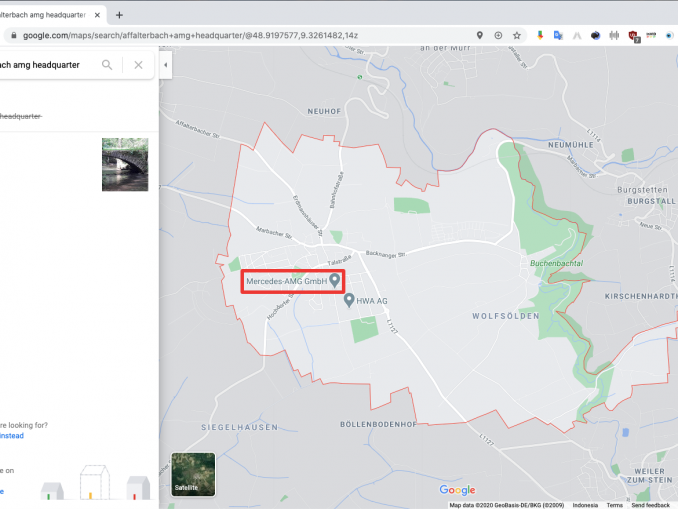This screenshot has width=678, height=509.
Task: Click the grey double-peak extension icon
Action: click(577, 35)
